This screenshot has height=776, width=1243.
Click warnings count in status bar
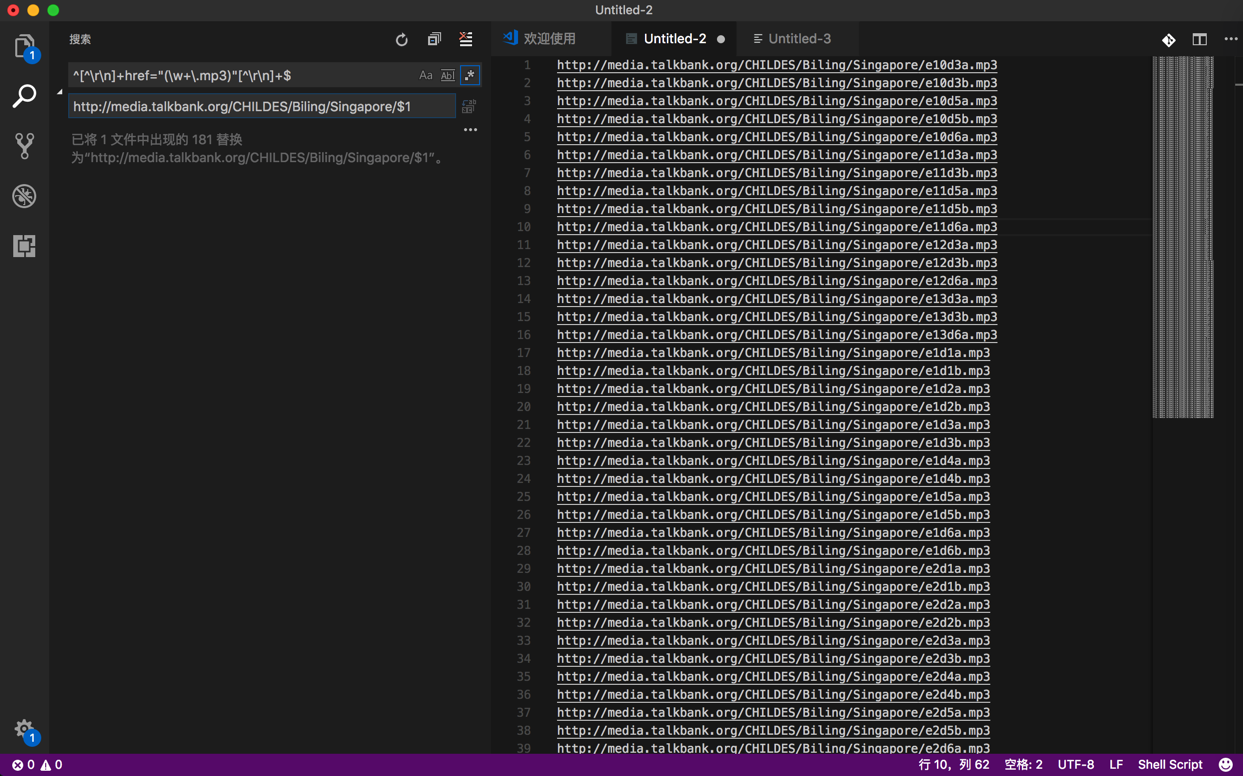click(x=51, y=765)
